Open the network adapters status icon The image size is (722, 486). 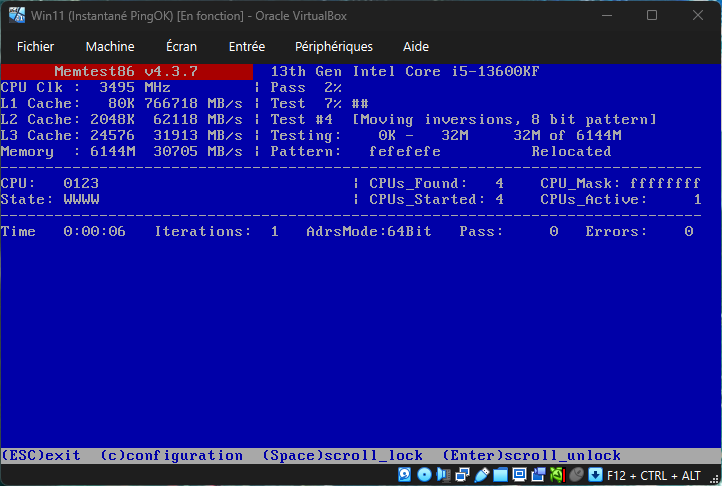(x=462, y=475)
